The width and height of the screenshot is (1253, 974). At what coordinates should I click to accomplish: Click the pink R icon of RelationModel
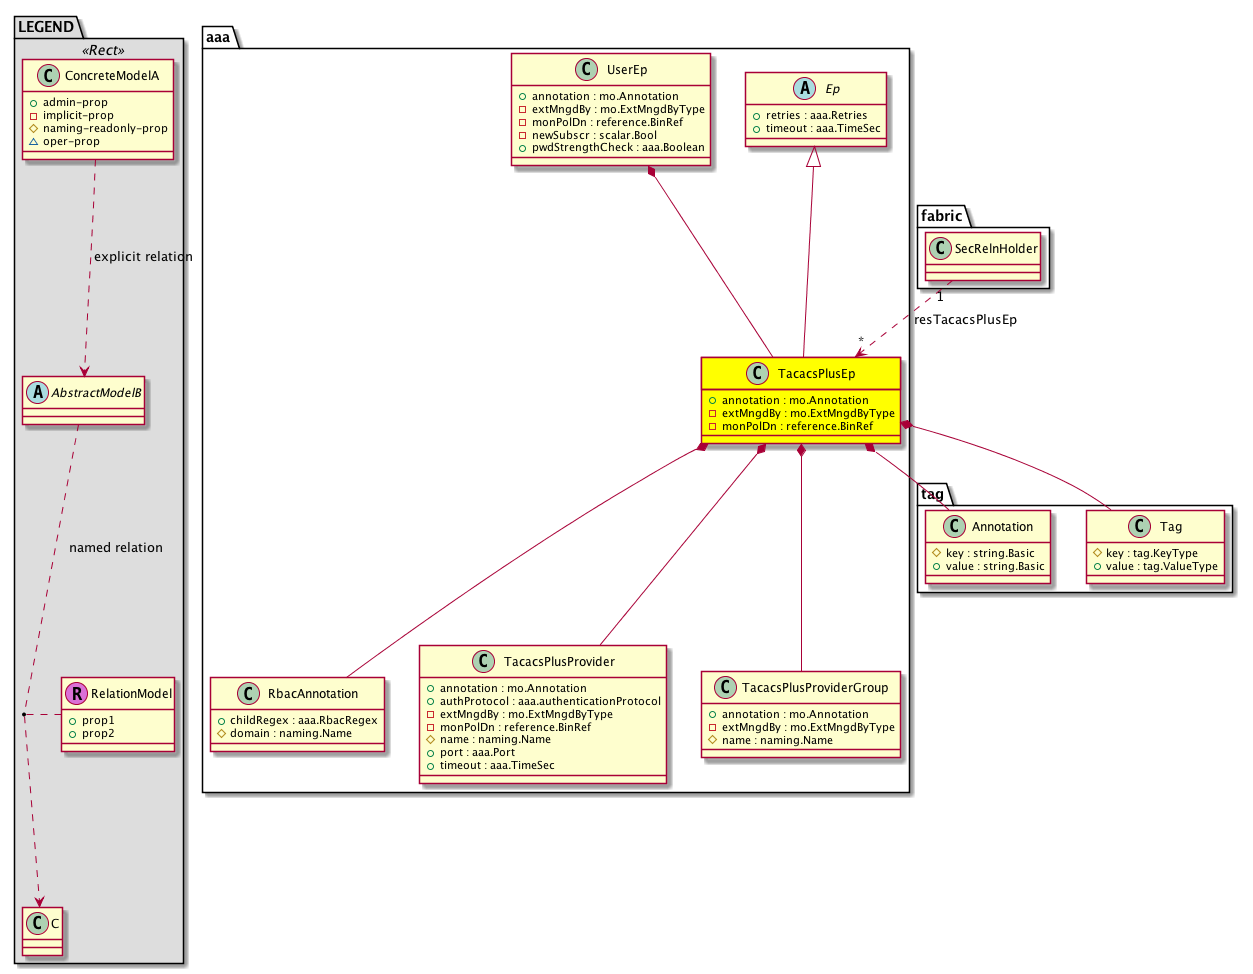76,693
